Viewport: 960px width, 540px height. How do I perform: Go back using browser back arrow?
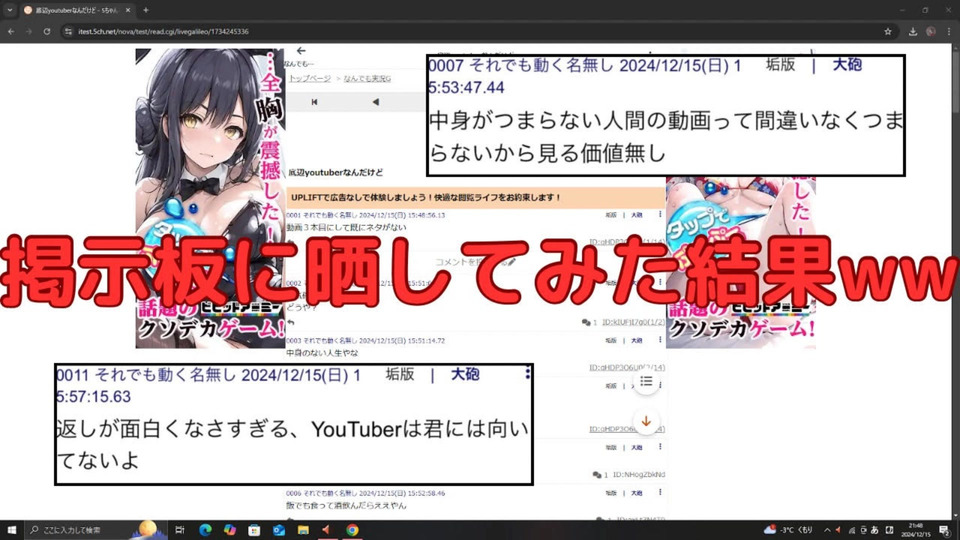11,31
